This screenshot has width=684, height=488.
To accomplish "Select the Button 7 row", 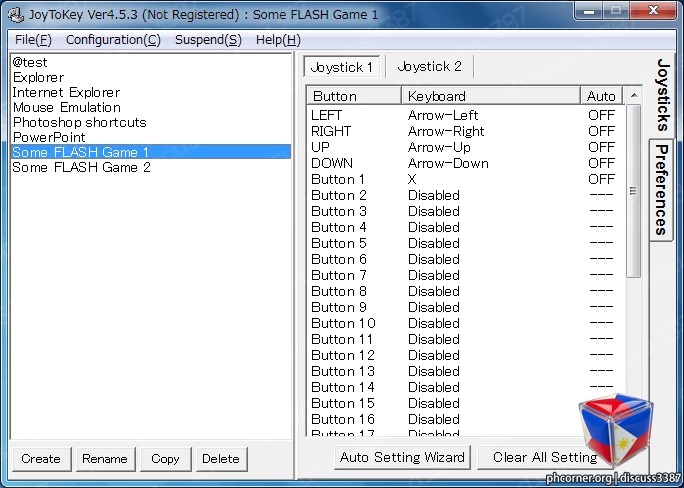I will click(x=465, y=275).
